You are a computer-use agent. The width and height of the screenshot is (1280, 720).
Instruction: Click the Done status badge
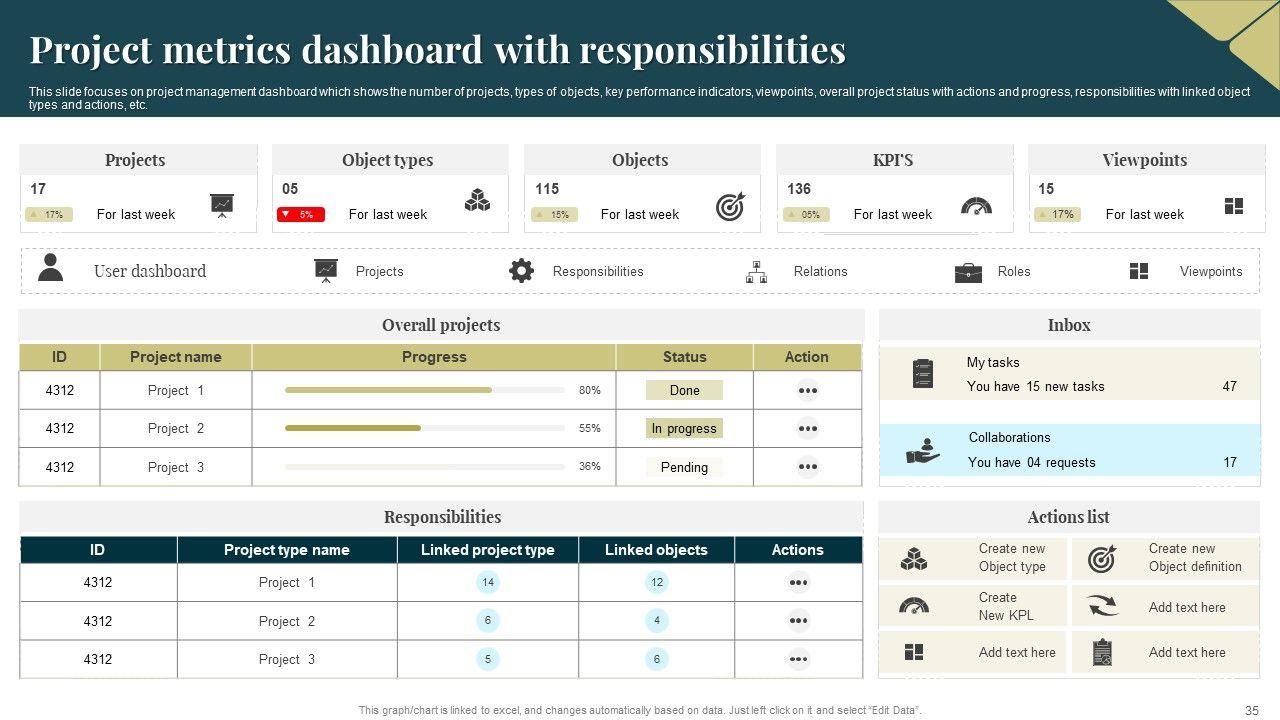point(684,391)
